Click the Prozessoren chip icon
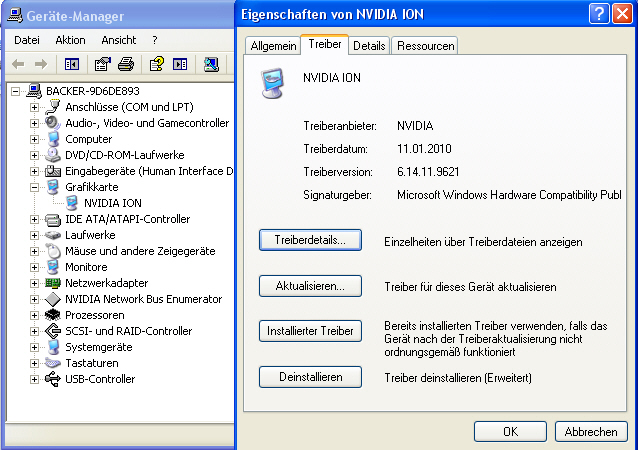This screenshot has width=638, height=450. pos(53,315)
